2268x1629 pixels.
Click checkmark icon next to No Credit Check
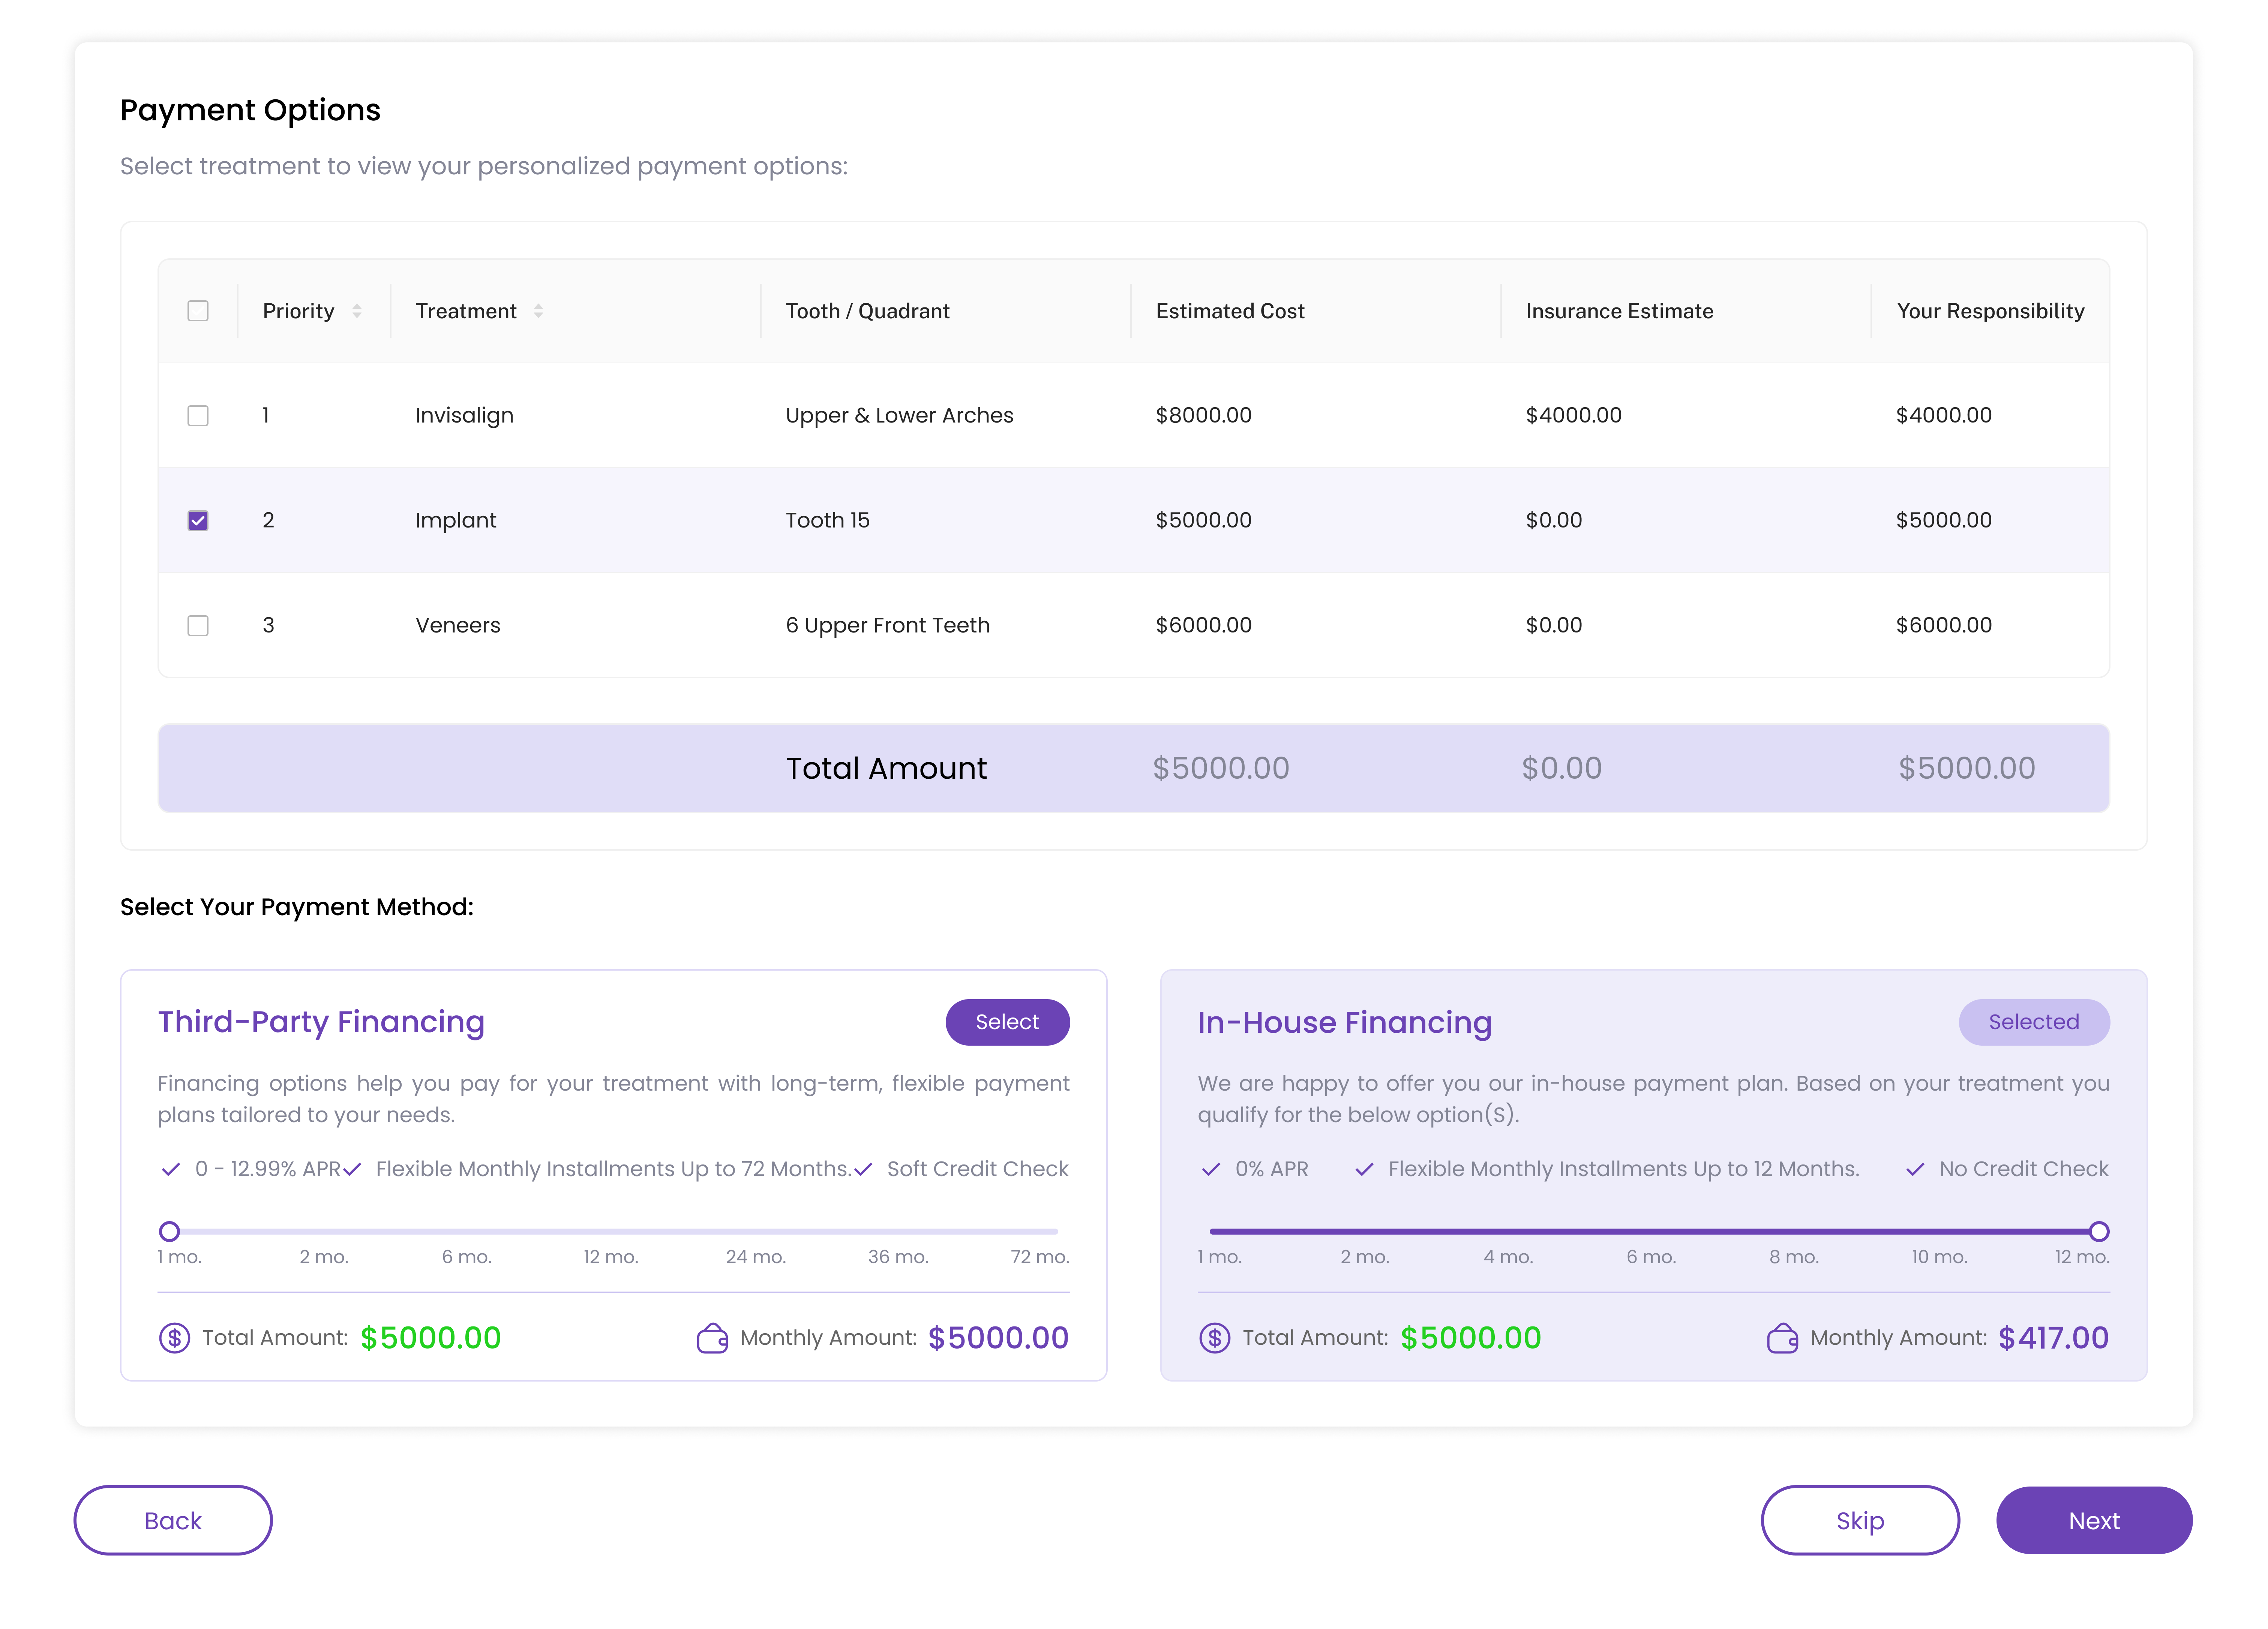(1915, 1169)
